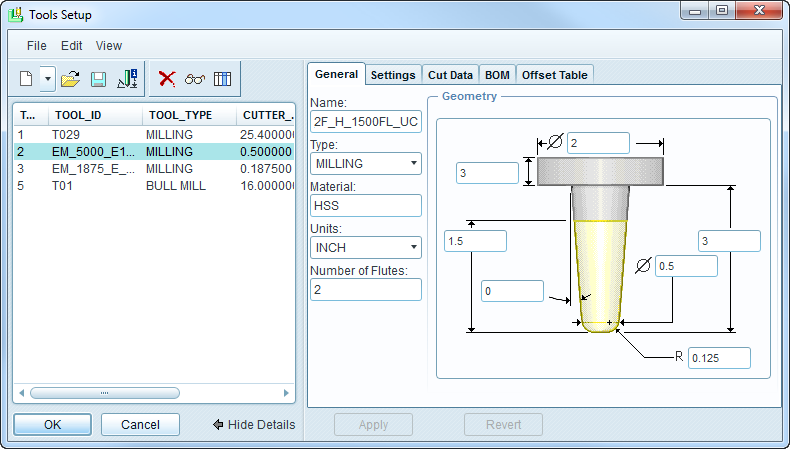This screenshot has width=790, height=449.
Task: Click the taper angle field with 0
Action: 512,291
